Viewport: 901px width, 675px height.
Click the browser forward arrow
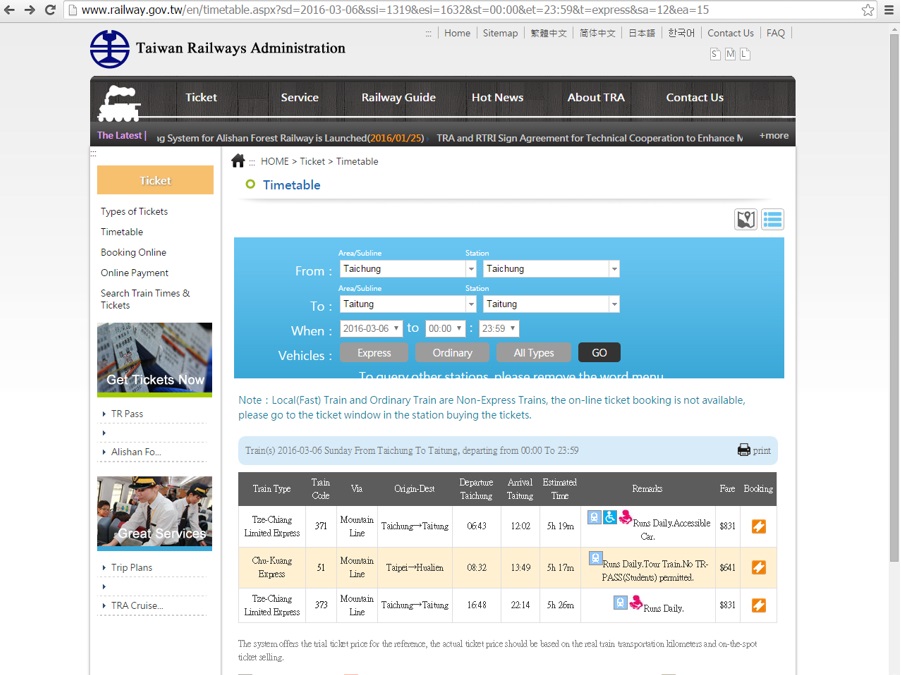pyautogui.click(x=29, y=10)
